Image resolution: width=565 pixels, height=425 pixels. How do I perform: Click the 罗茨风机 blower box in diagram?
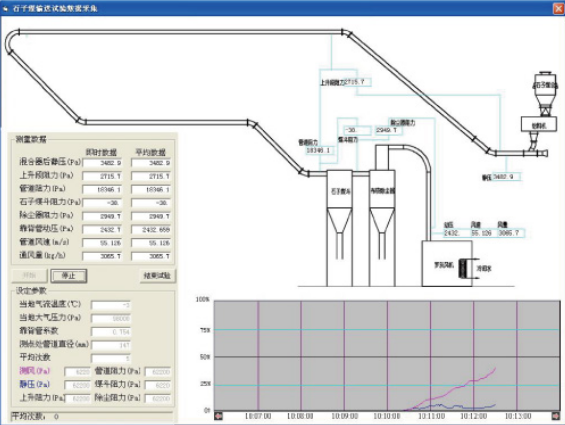pos(447,264)
